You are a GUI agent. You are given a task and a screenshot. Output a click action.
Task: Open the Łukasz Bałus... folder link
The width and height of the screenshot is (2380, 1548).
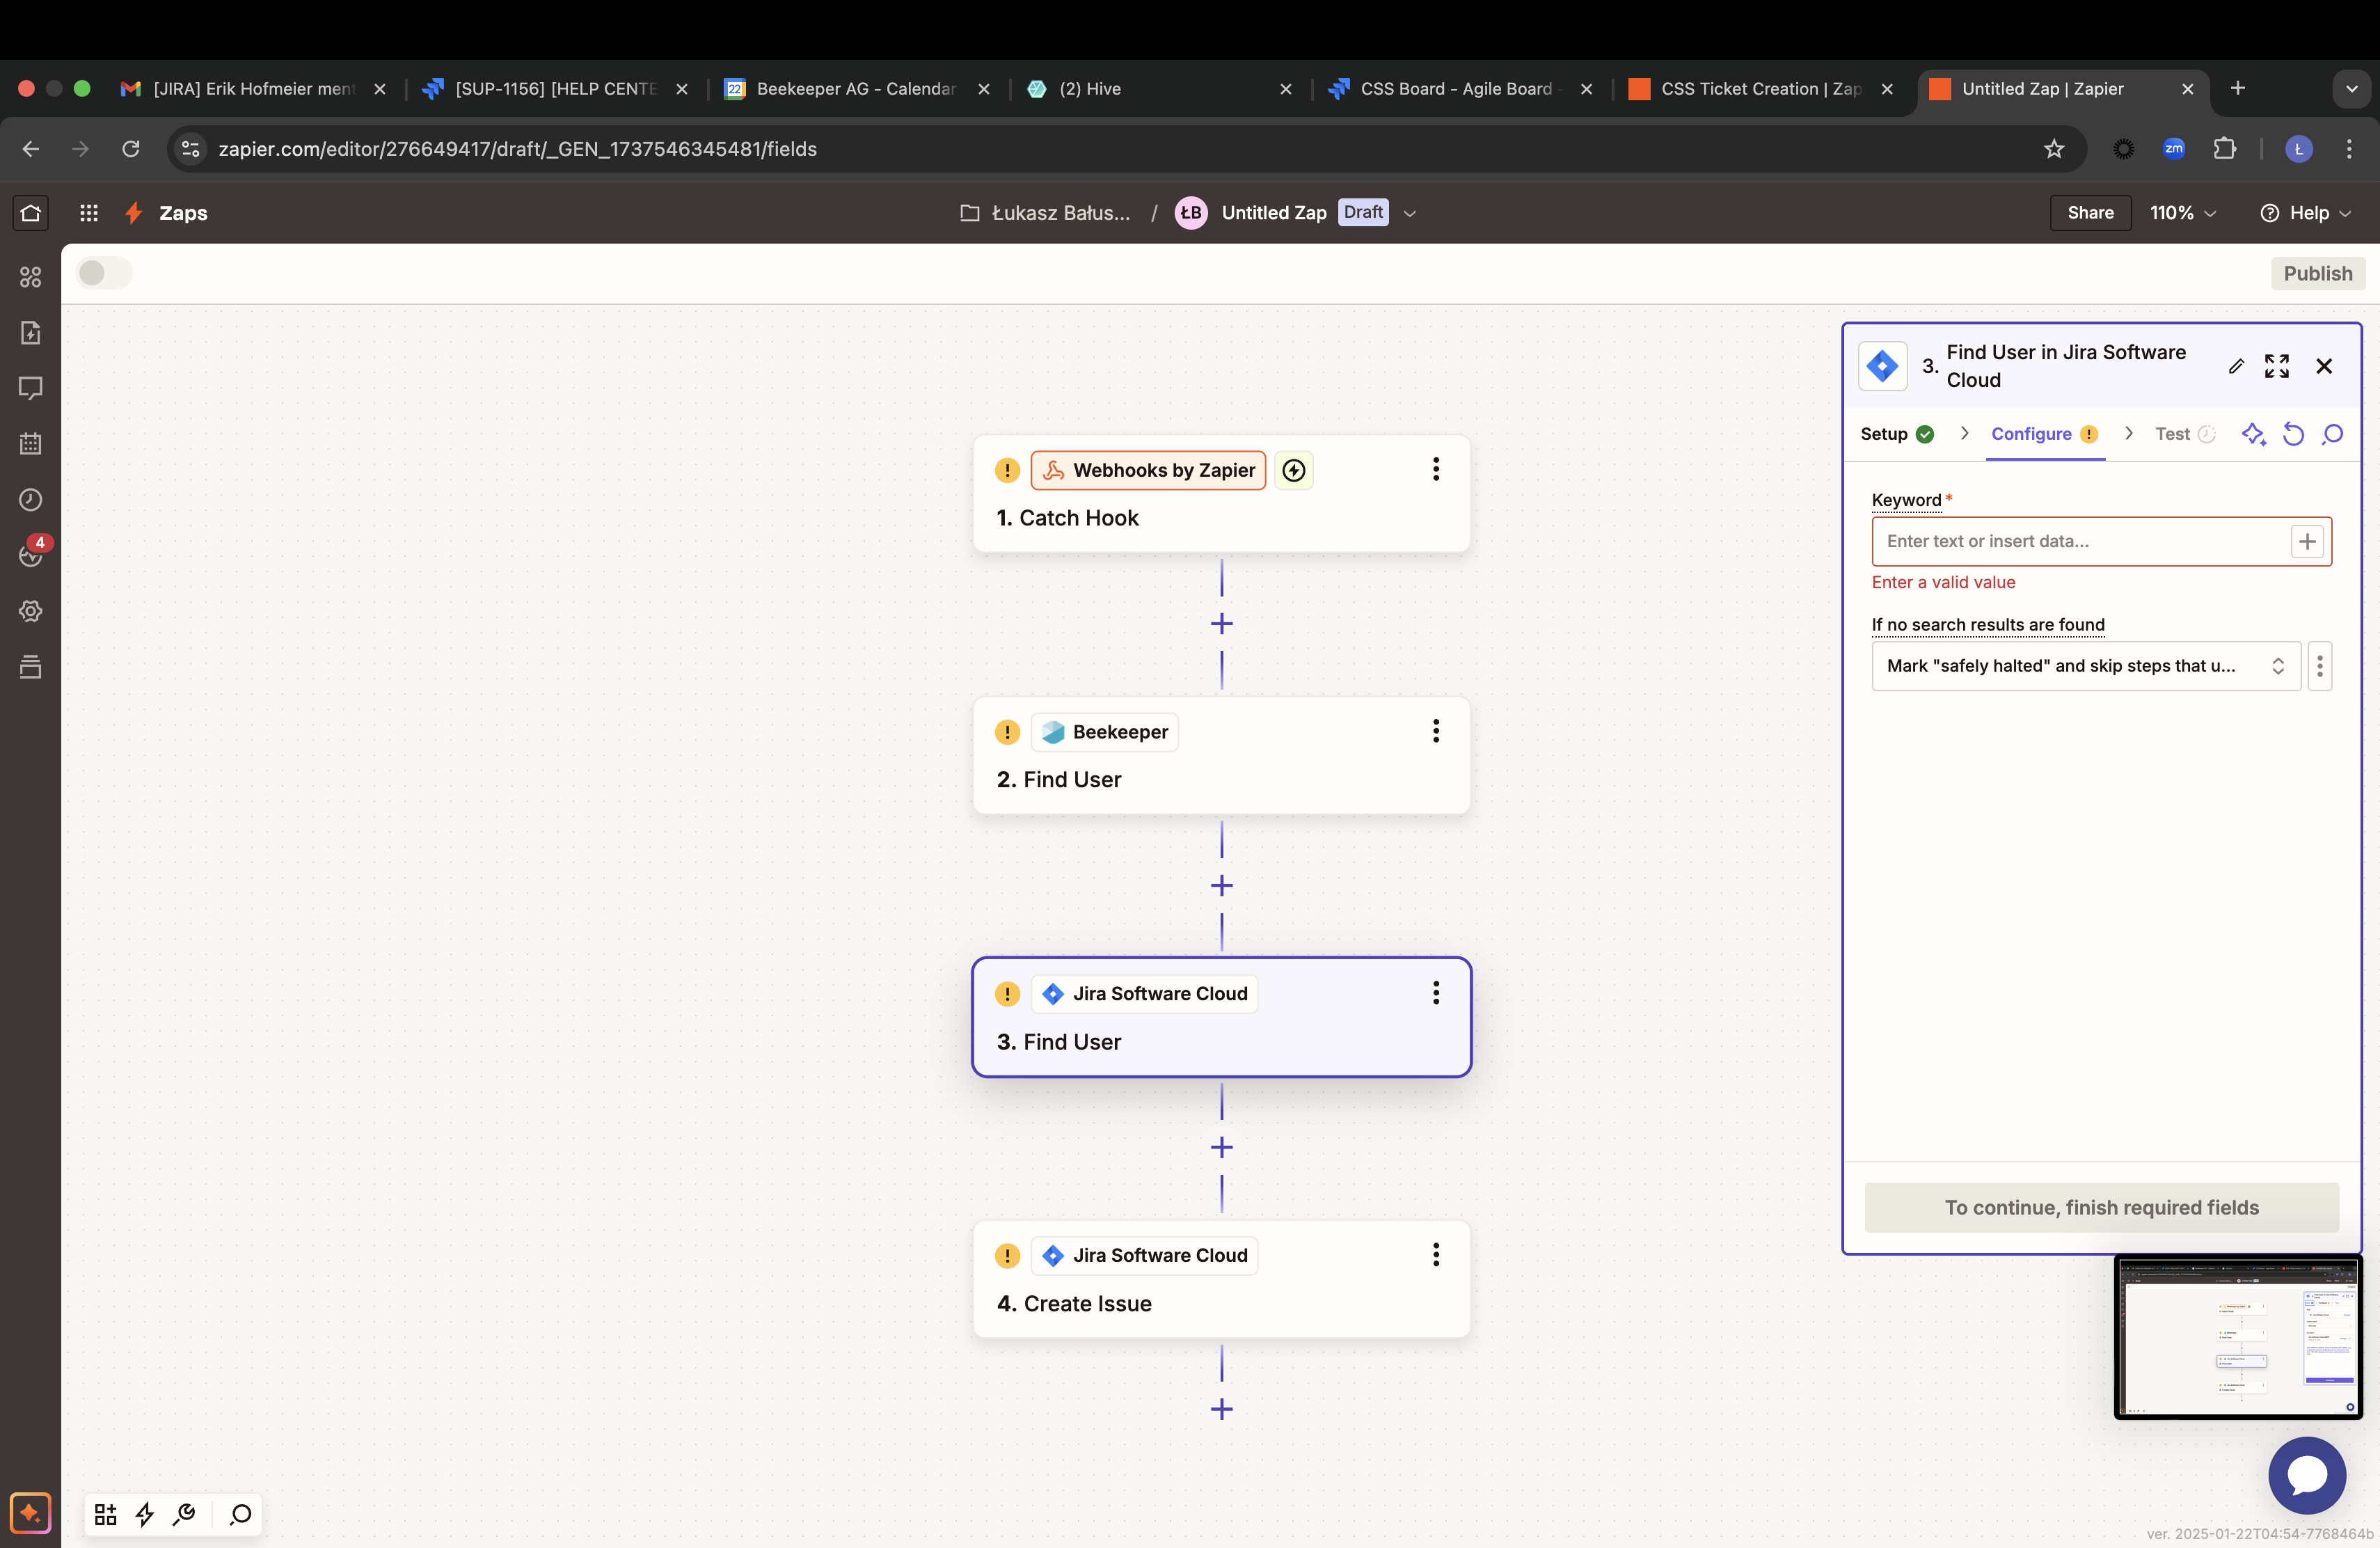[1045, 213]
